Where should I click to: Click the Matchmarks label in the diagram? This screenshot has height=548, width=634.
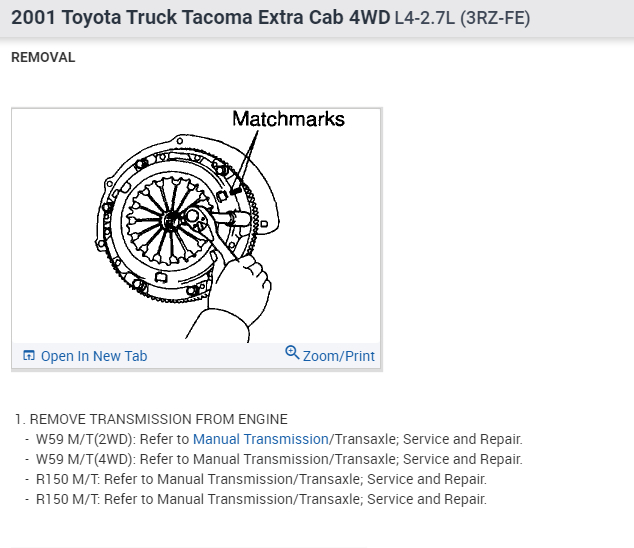pyautogui.click(x=288, y=119)
